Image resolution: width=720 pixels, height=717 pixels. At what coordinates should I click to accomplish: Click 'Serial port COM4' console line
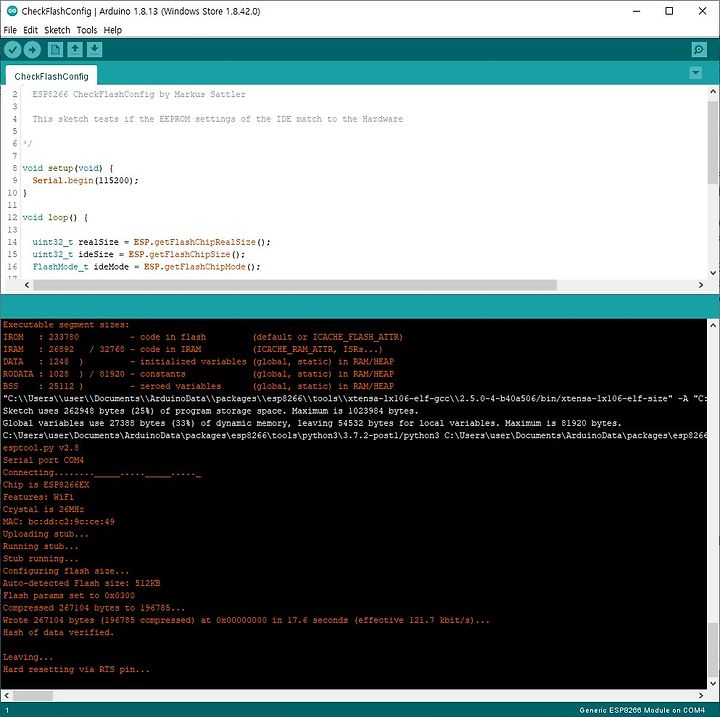tap(43, 460)
